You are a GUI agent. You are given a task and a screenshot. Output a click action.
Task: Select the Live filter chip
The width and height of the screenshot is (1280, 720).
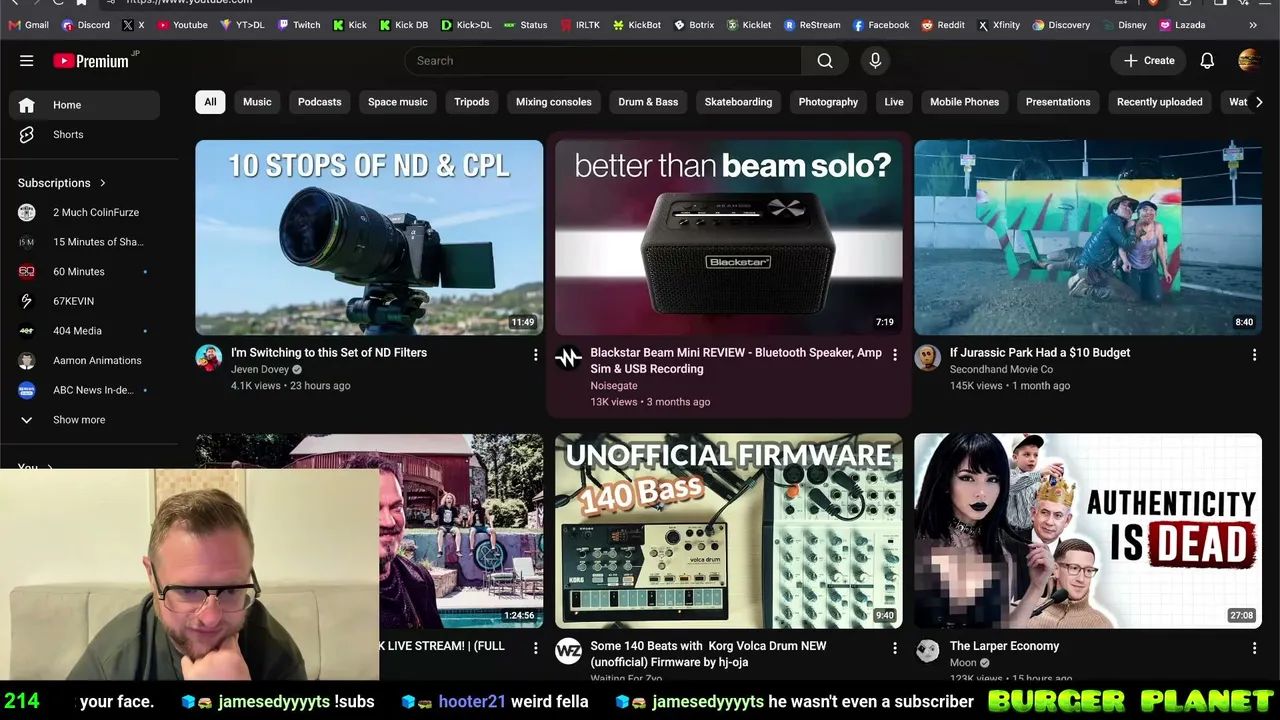tap(894, 102)
